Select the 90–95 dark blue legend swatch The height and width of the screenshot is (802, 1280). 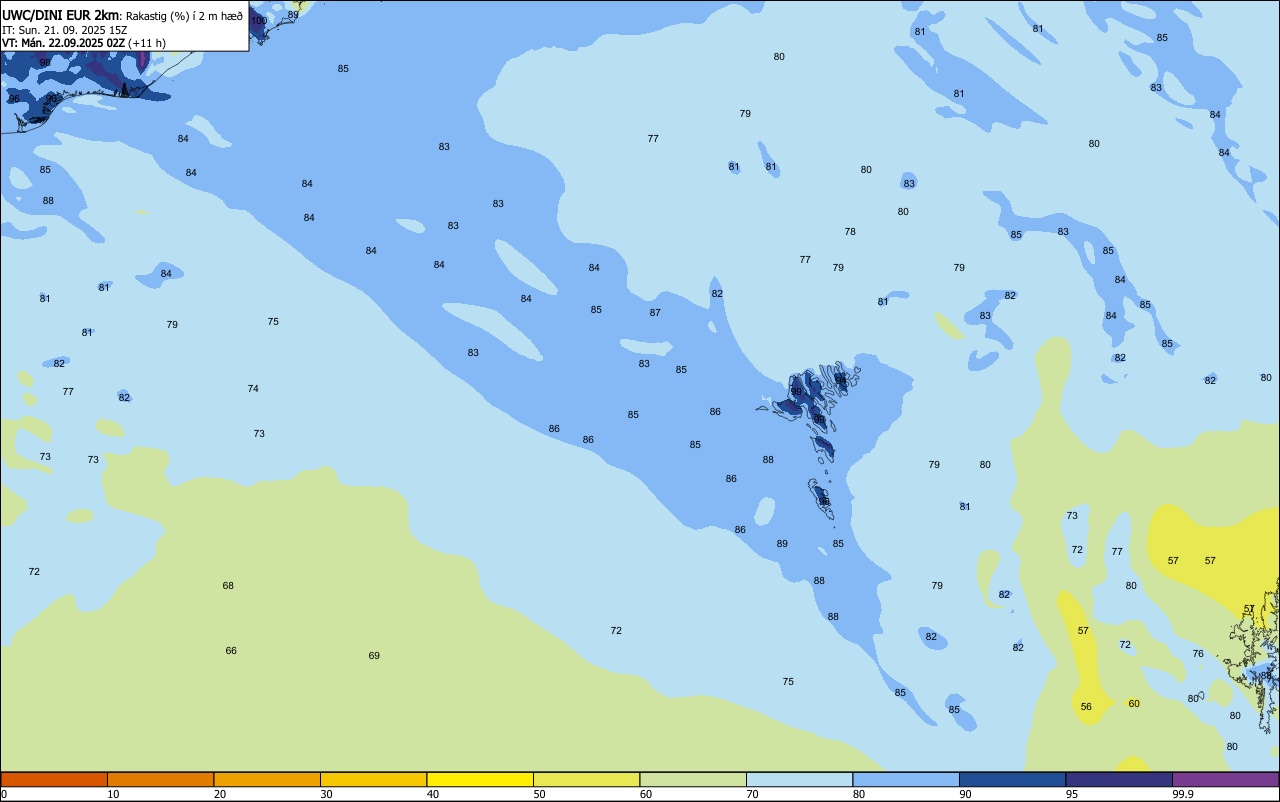[1012, 779]
